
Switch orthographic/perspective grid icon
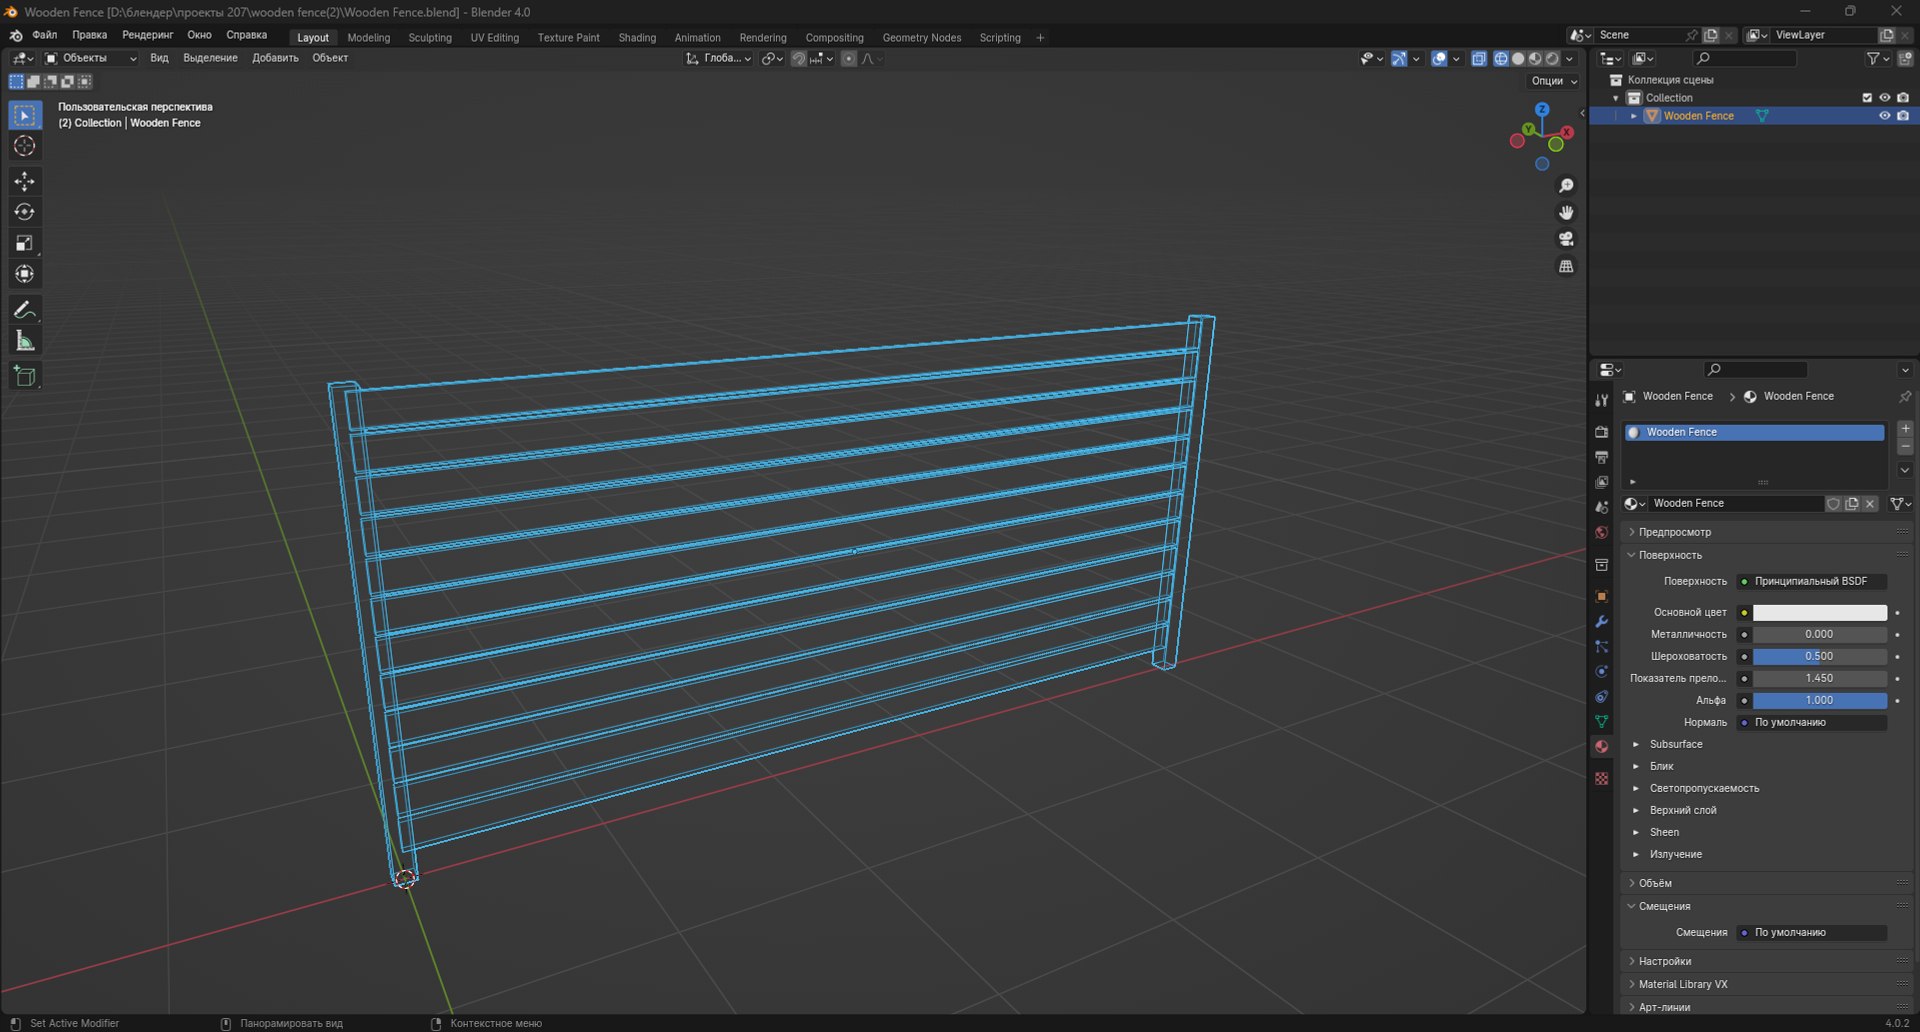[x=1566, y=266]
